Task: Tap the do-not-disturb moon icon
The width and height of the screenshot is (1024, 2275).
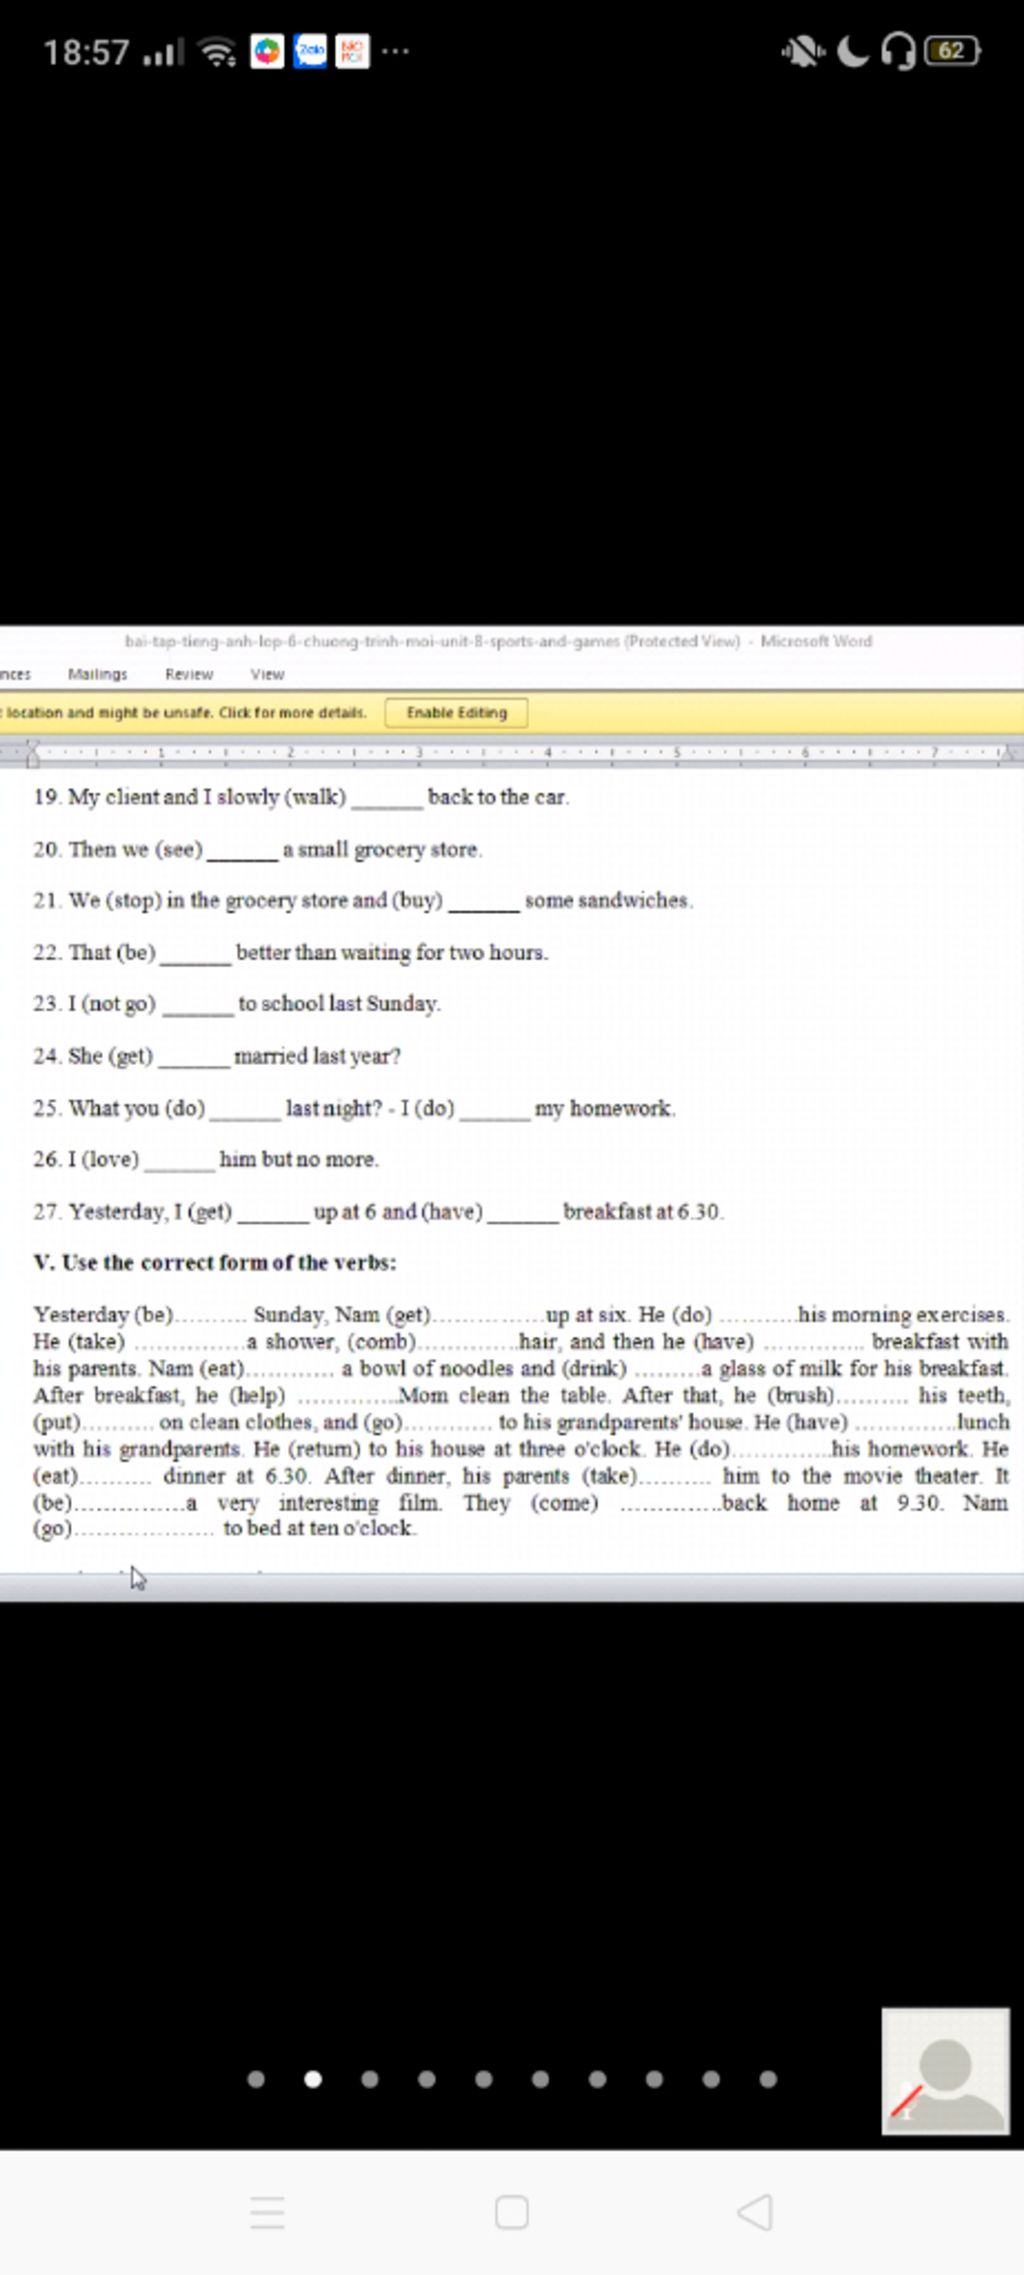Action: pyautogui.click(x=853, y=51)
